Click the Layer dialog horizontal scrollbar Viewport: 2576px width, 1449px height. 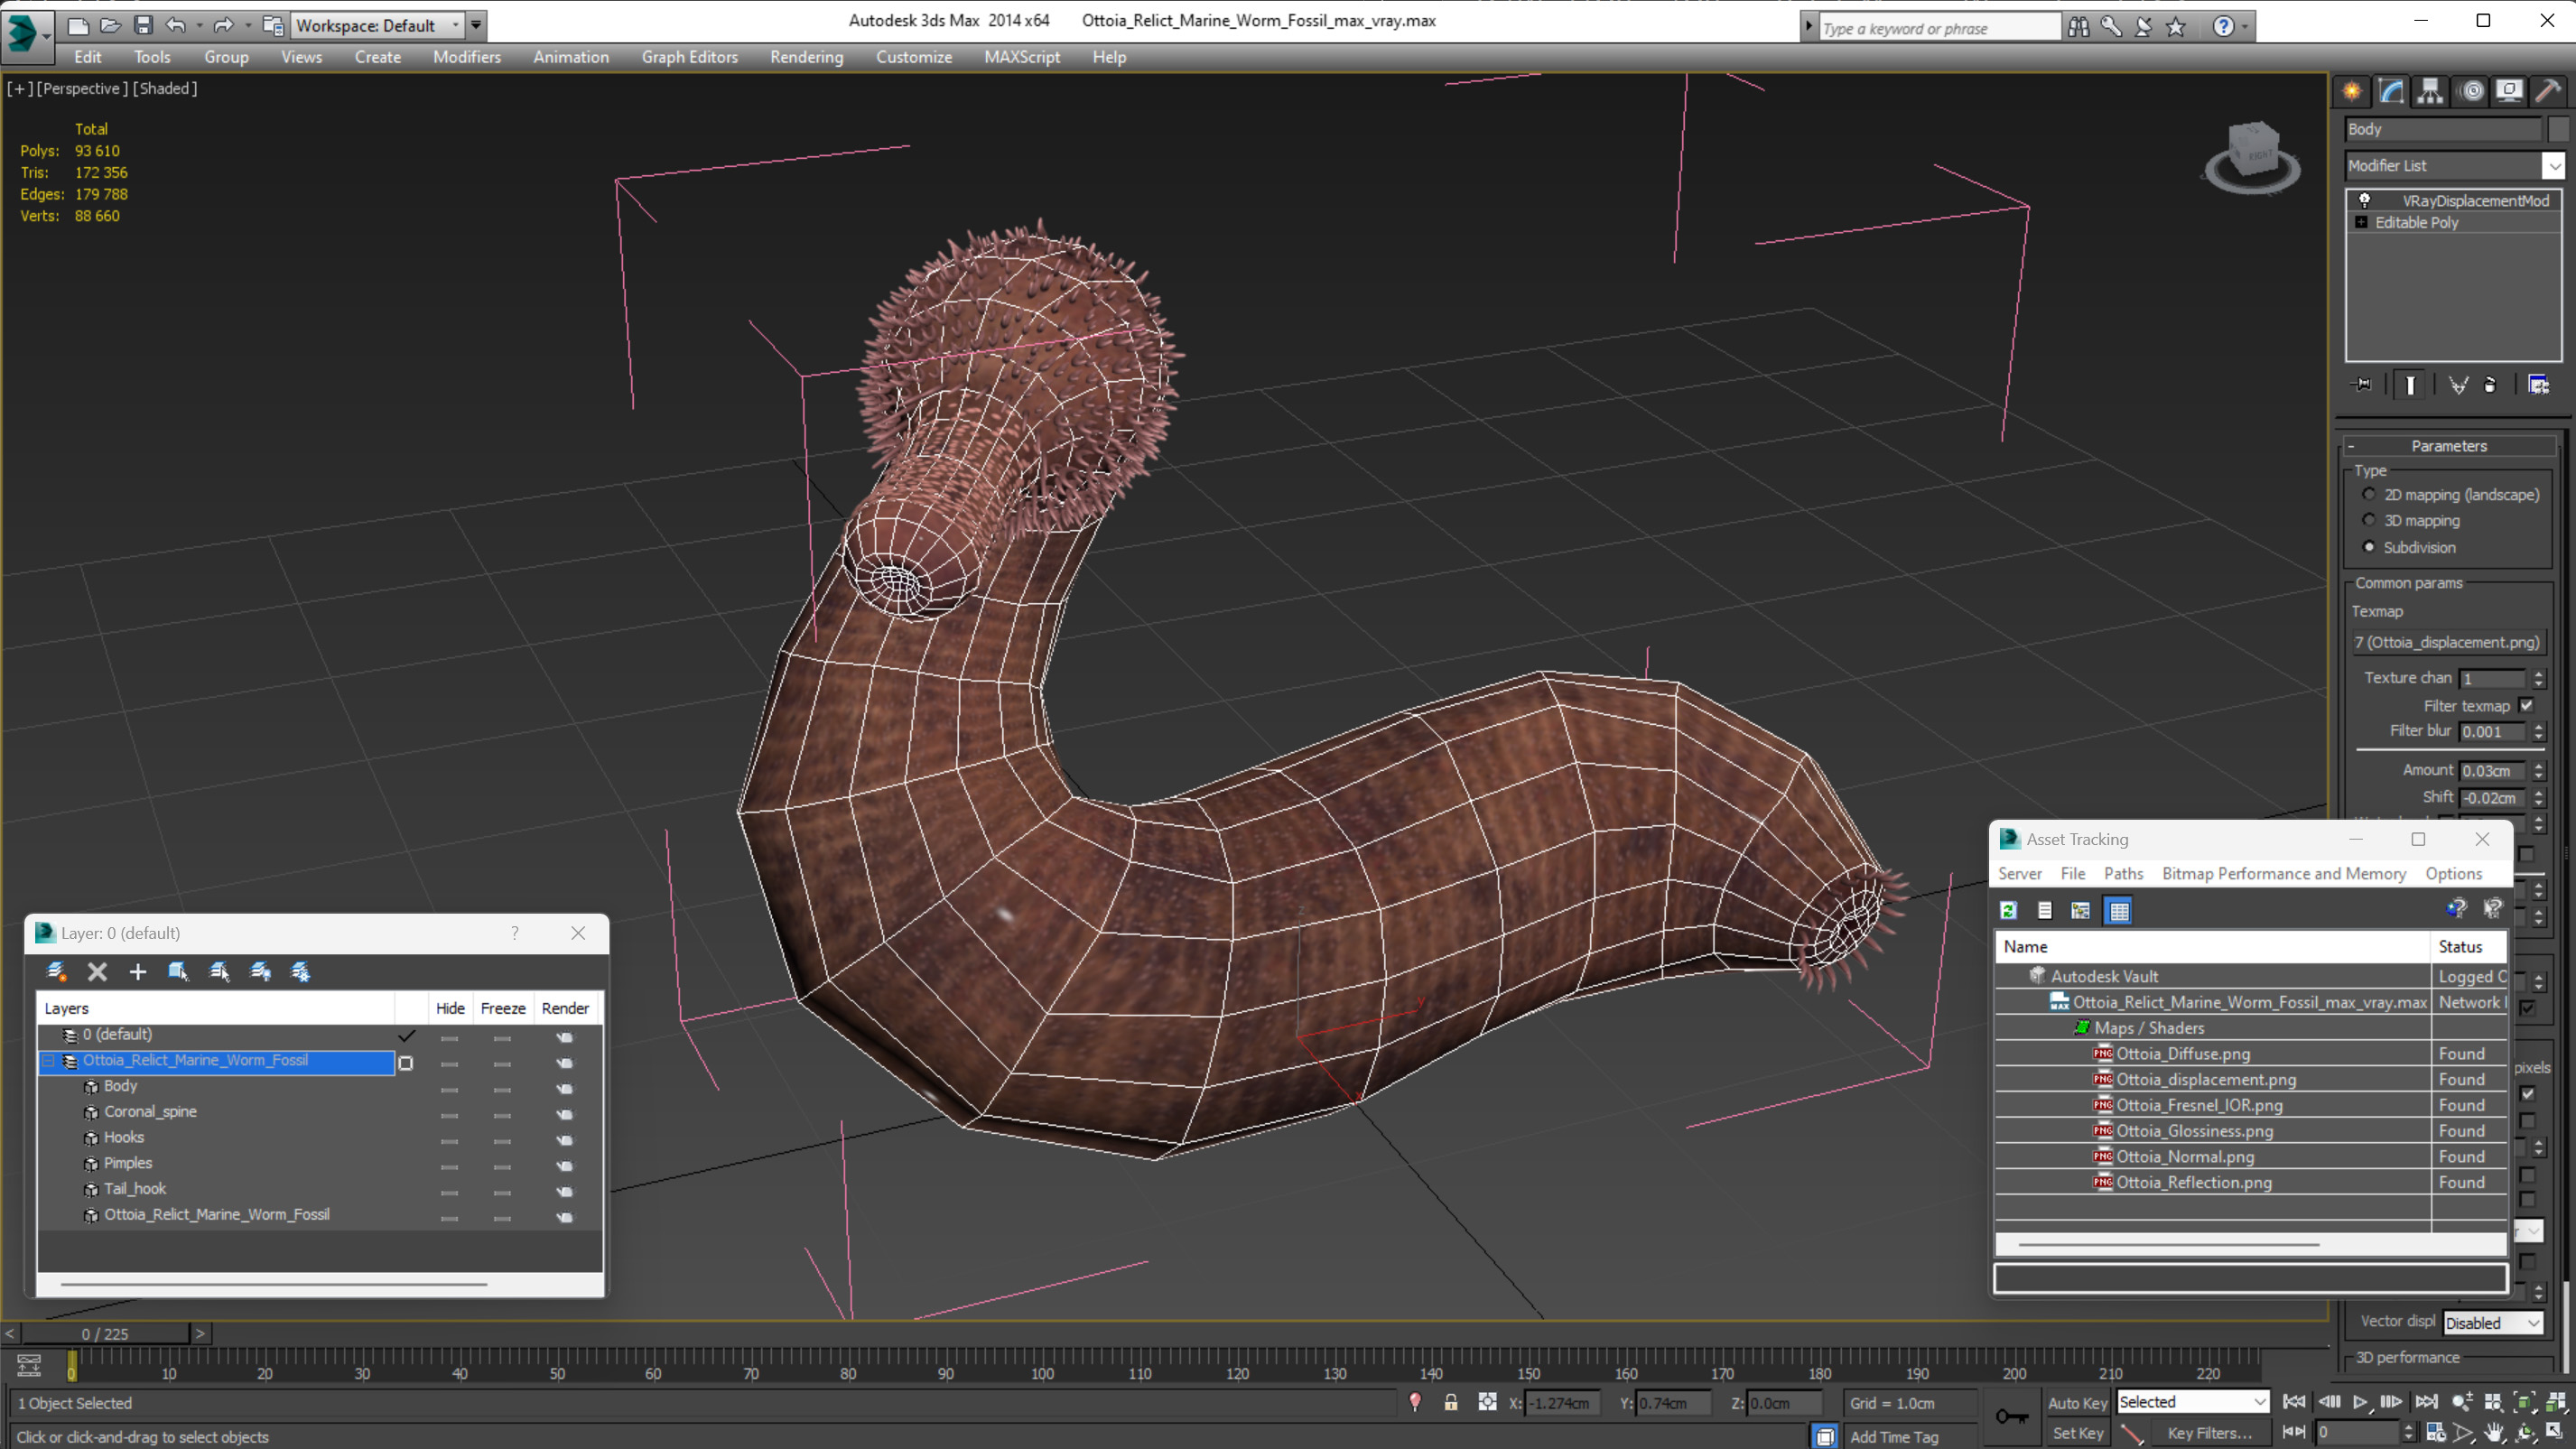point(273,1283)
